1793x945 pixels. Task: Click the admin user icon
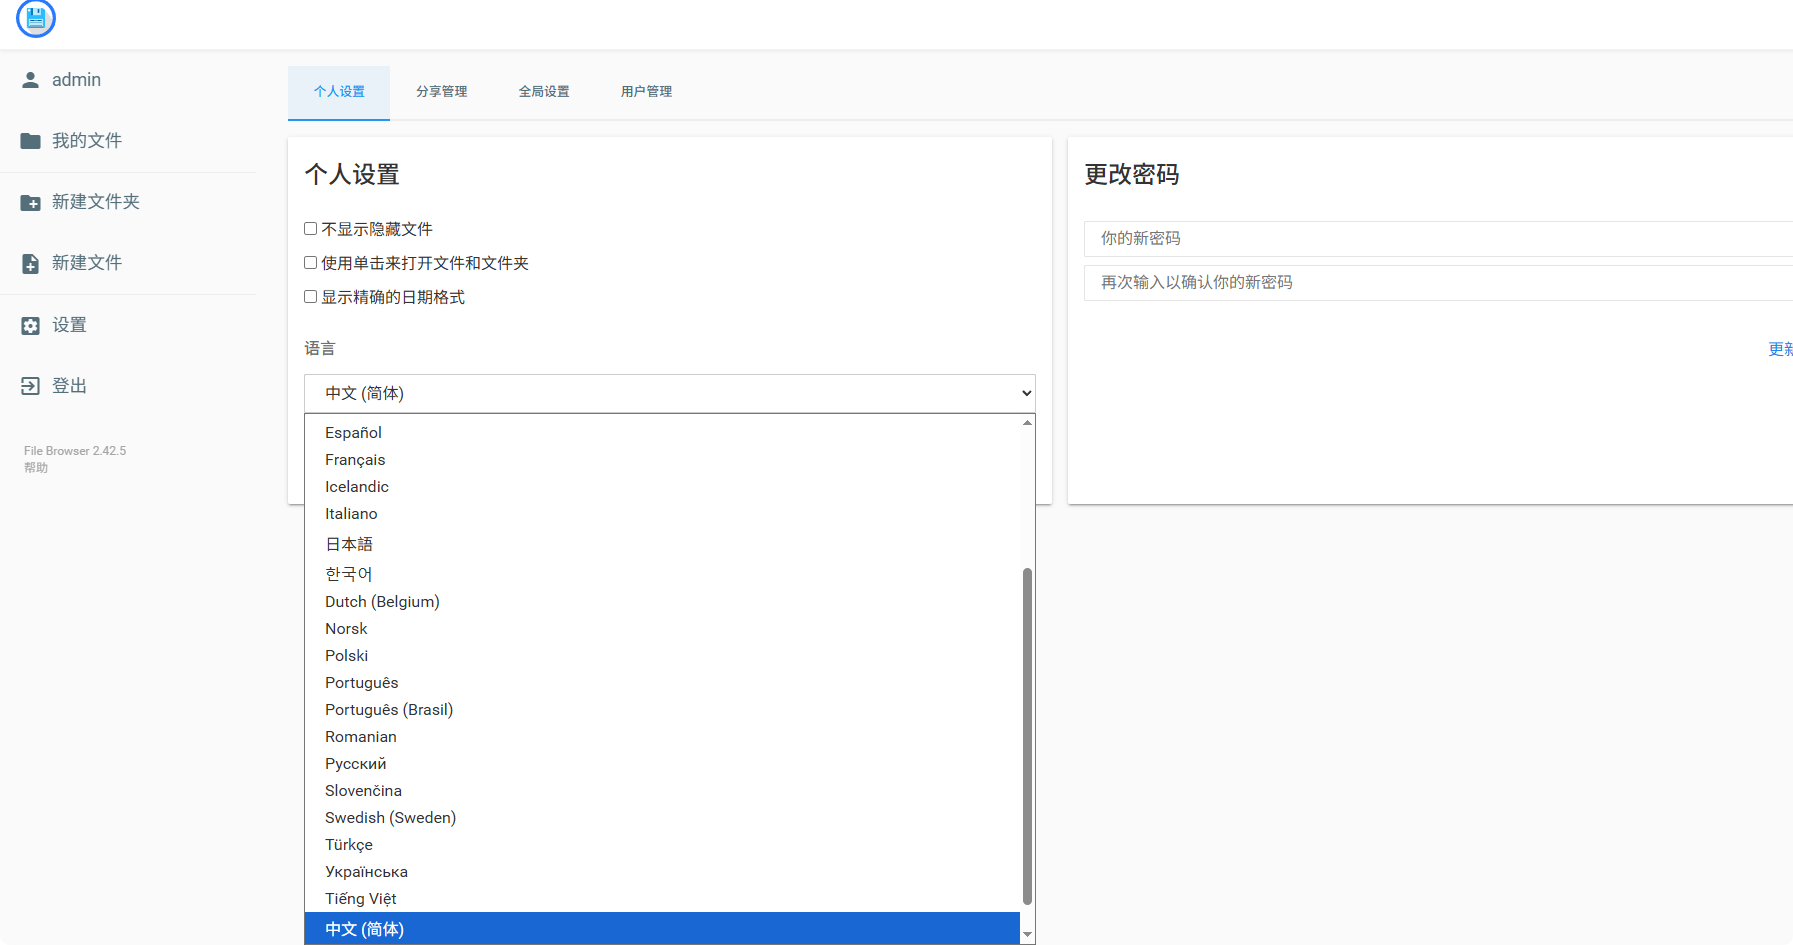point(31,80)
